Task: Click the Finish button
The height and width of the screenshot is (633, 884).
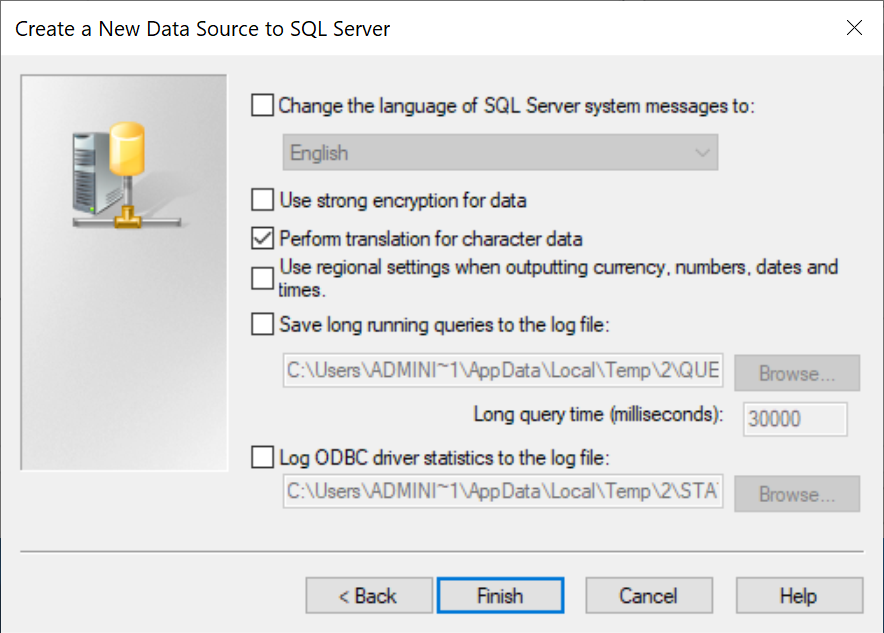Action: click(x=500, y=596)
